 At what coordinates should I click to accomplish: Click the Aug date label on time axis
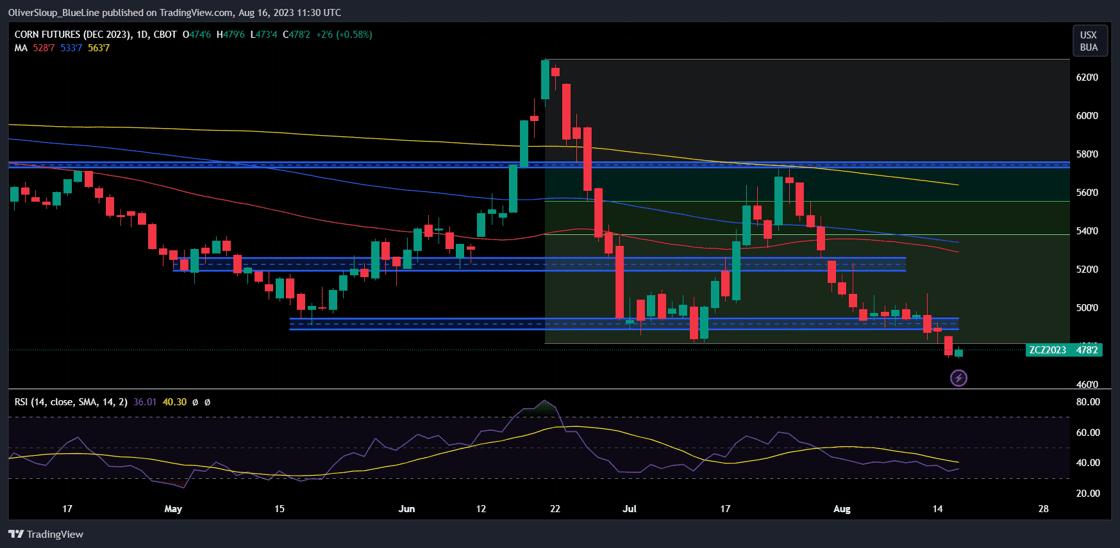click(843, 509)
